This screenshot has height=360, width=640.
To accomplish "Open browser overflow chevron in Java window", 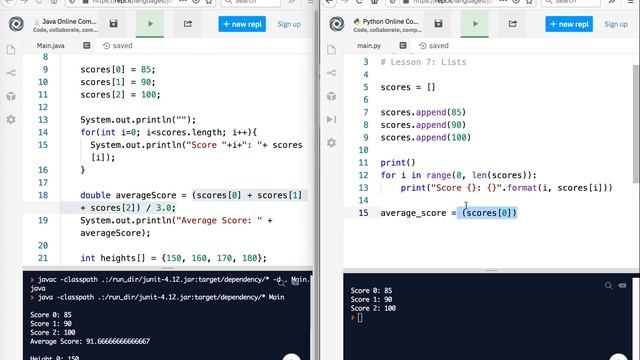I will tap(292, 2).
